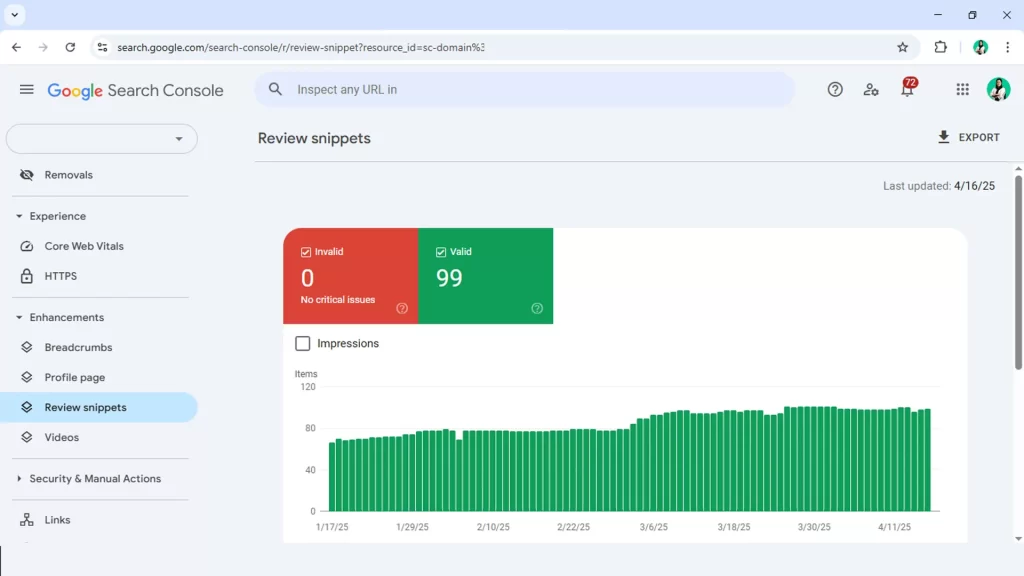Click the Removals eye-slash icon
1024x576 pixels.
[x=27, y=175]
